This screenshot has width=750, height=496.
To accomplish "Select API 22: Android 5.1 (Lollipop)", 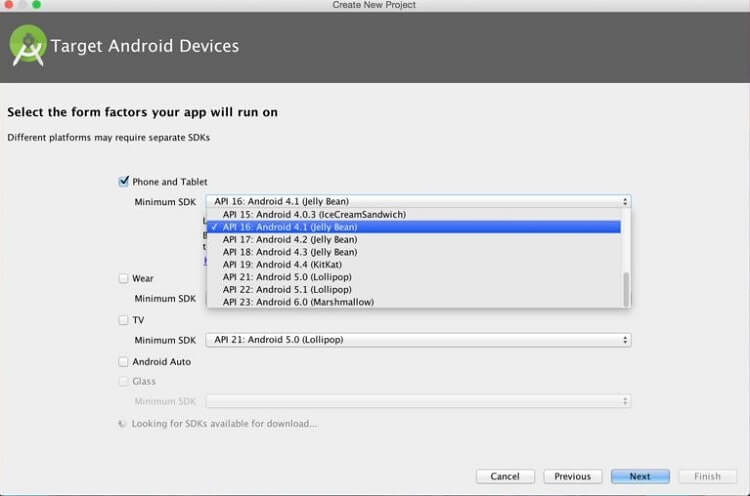I will point(414,289).
